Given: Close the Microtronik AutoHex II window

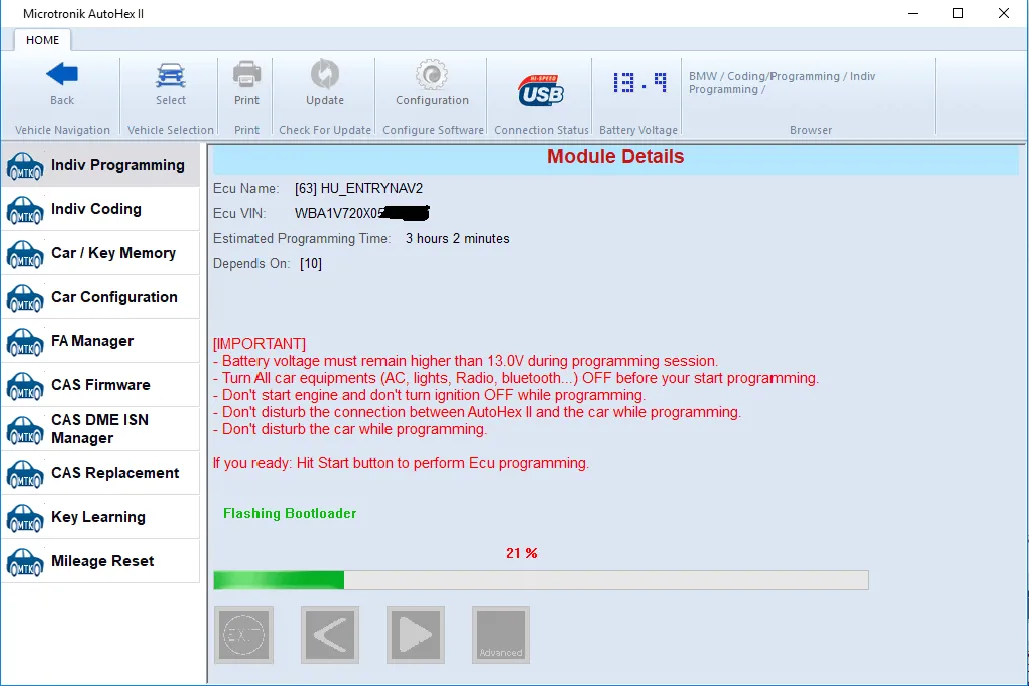Looking at the screenshot, I should [x=1004, y=13].
